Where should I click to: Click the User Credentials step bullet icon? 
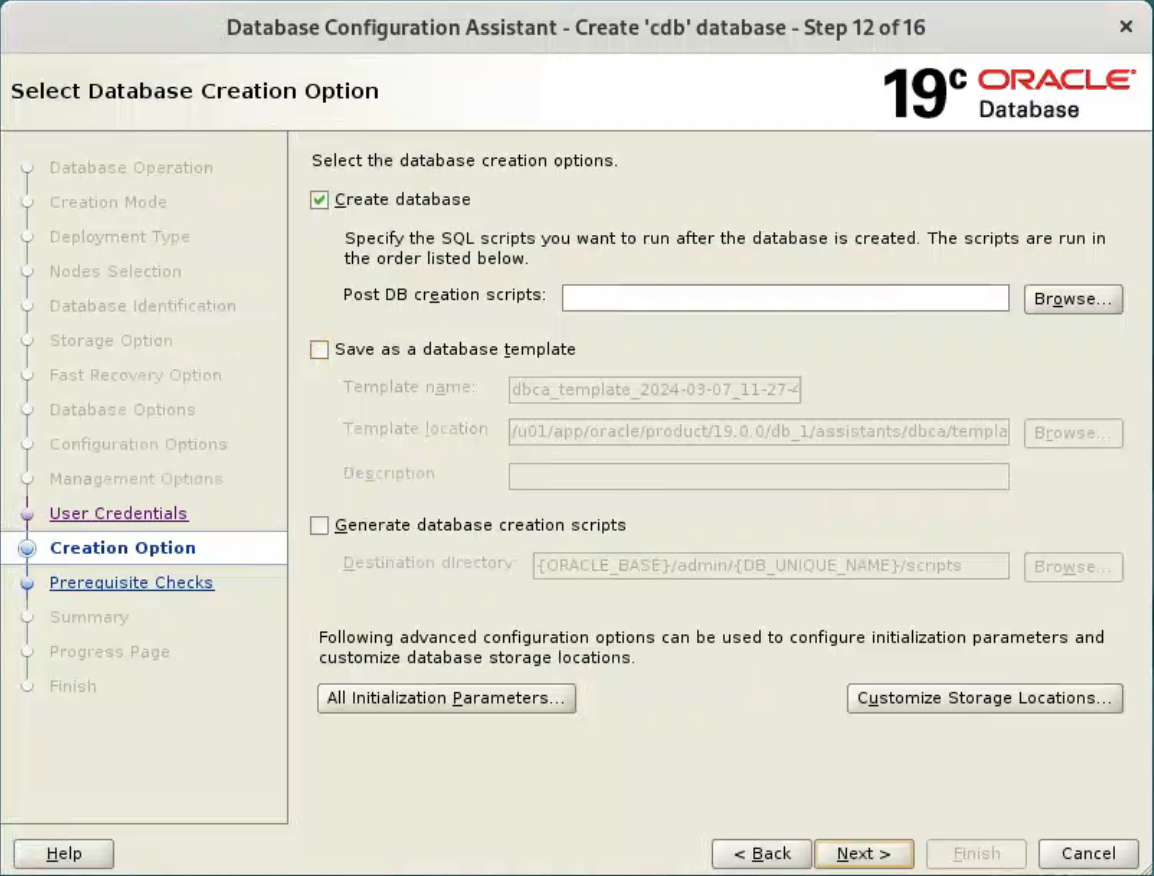(27, 514)
